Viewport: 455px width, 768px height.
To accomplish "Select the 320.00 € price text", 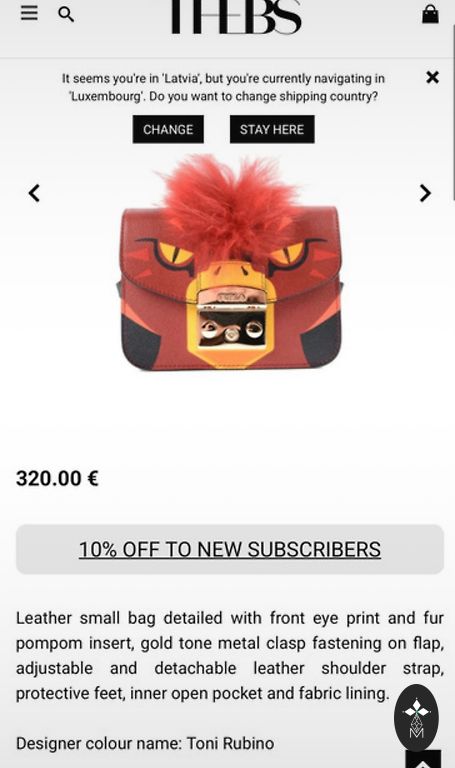I will 57,479.
